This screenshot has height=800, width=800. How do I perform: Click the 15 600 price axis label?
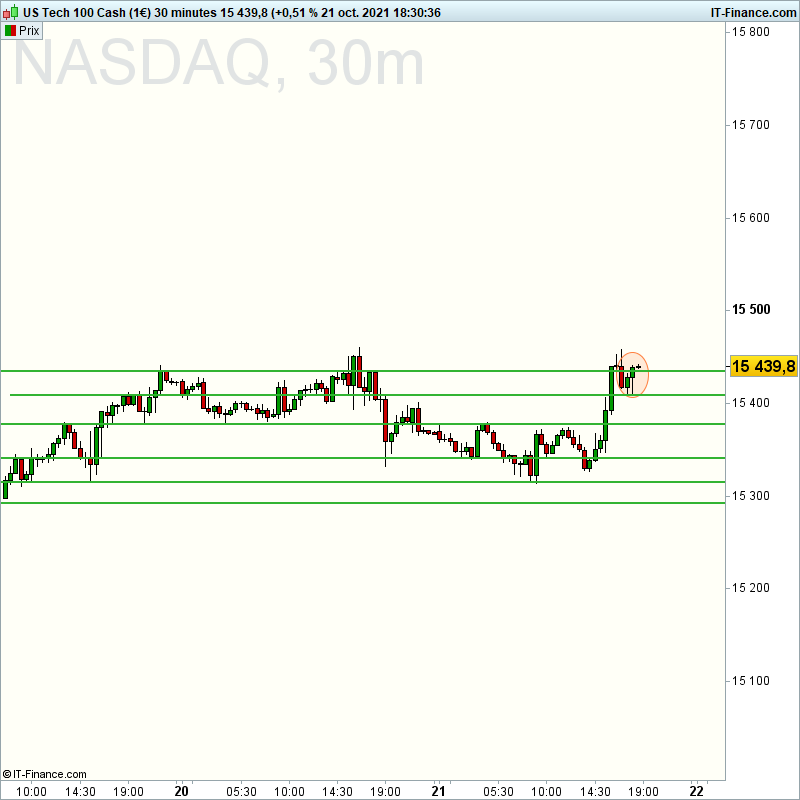(751, 217)
